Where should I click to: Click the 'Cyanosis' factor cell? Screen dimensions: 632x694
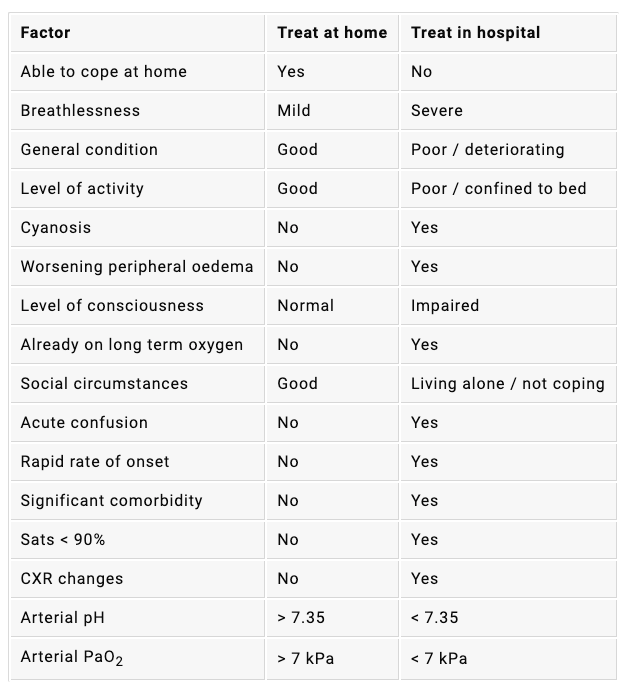55,228
